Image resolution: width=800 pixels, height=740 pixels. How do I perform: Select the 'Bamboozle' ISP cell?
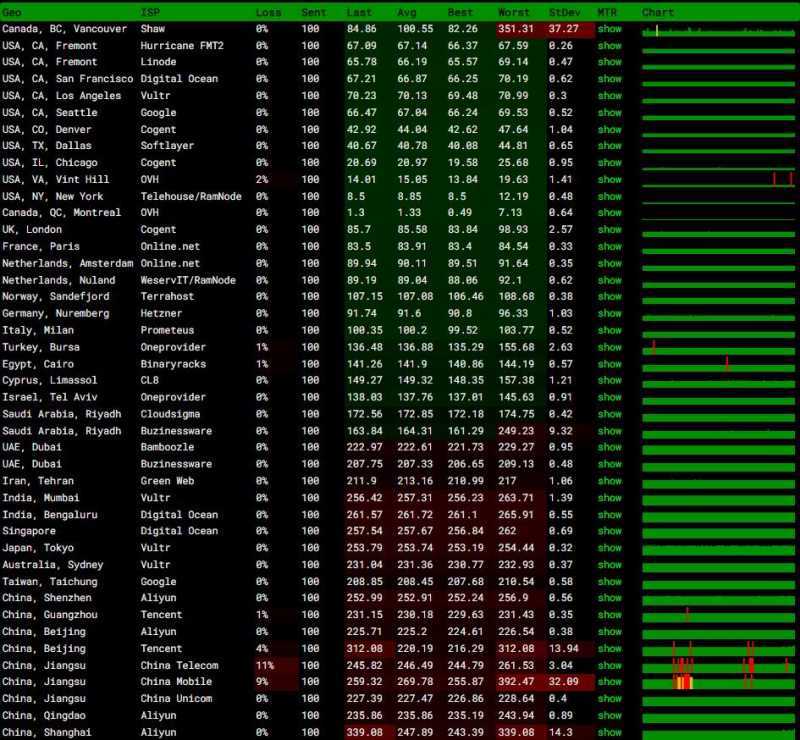[167, 448]
